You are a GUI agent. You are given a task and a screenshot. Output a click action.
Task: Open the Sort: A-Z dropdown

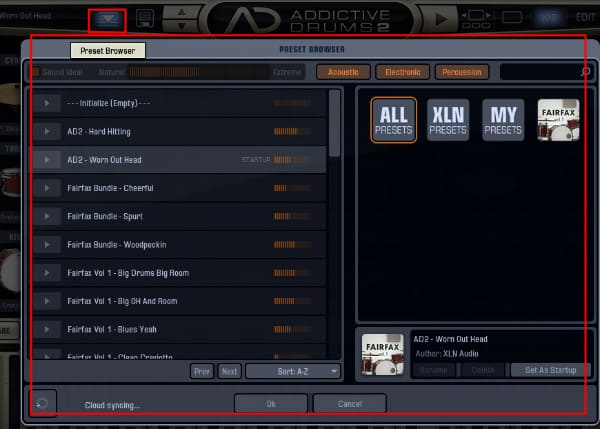293,372
